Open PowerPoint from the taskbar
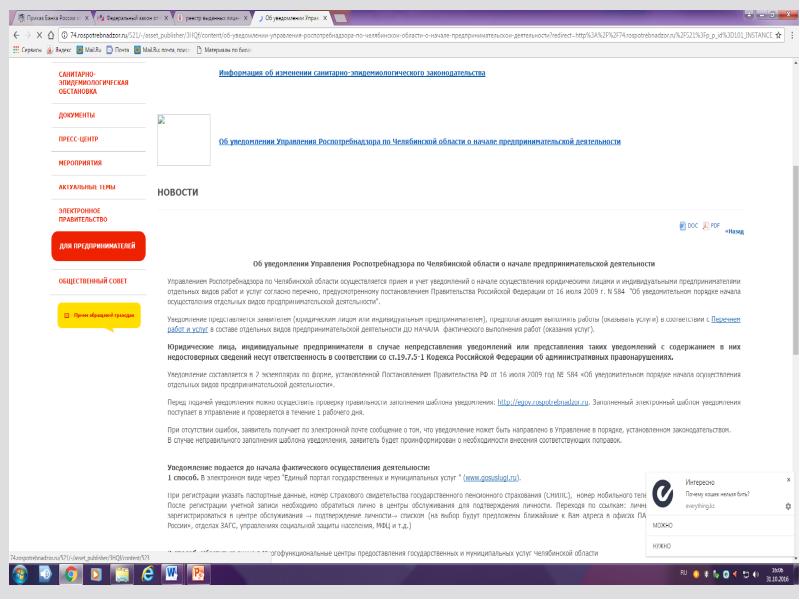 pyautogui.click(x=197, y=574)
